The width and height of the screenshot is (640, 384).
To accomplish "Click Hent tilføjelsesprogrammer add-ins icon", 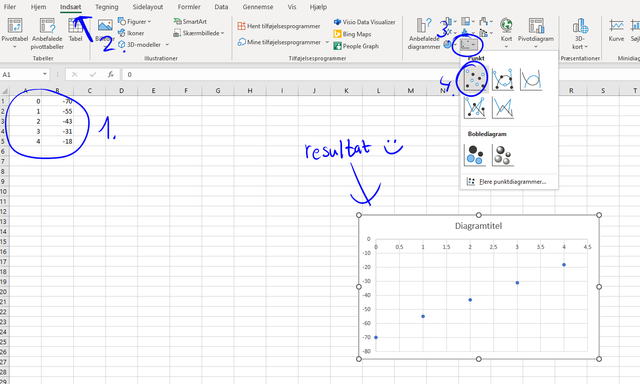I will (x=242, y=26).
